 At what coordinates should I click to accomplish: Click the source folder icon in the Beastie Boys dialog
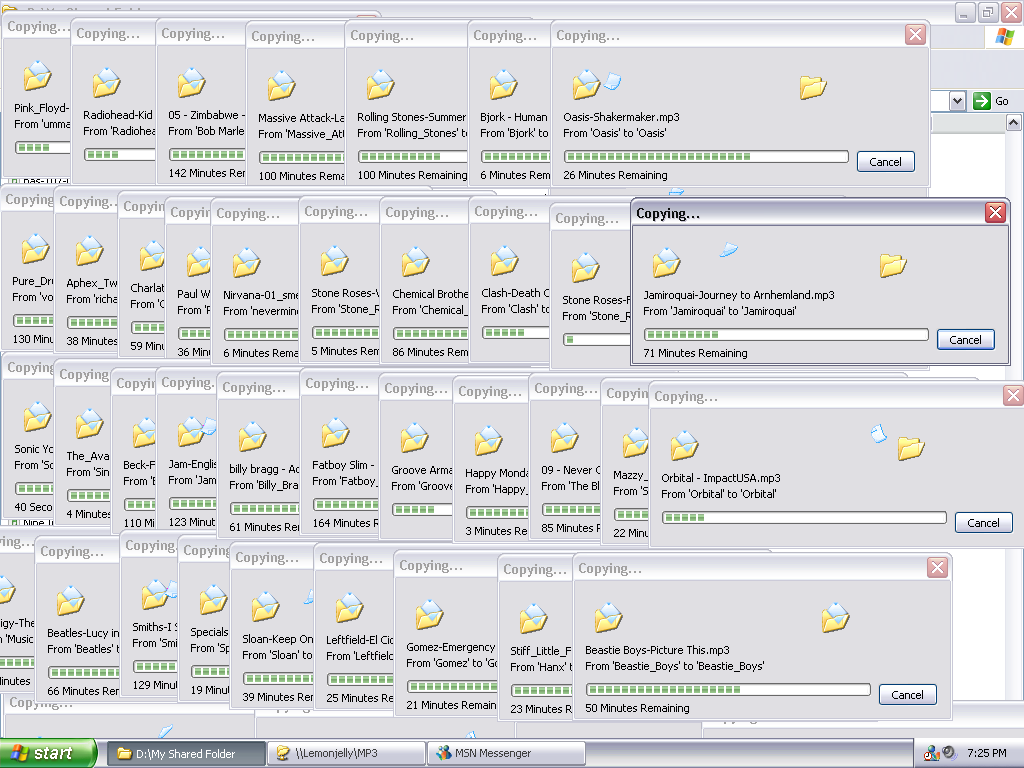pos(608,618)
